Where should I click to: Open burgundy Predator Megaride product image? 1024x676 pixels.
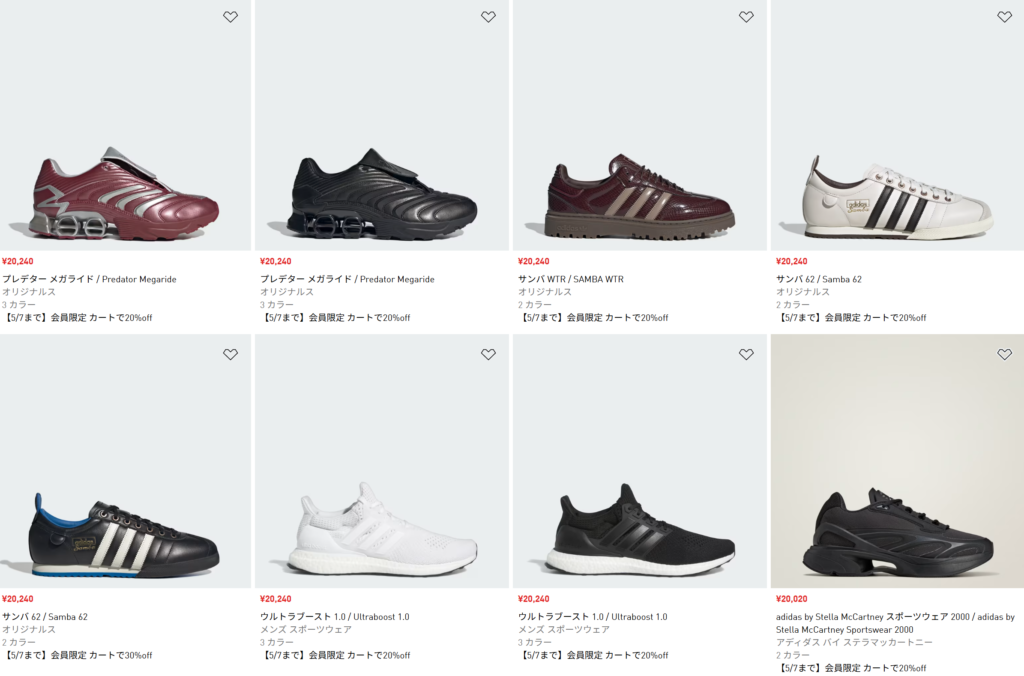pos(125,195)
